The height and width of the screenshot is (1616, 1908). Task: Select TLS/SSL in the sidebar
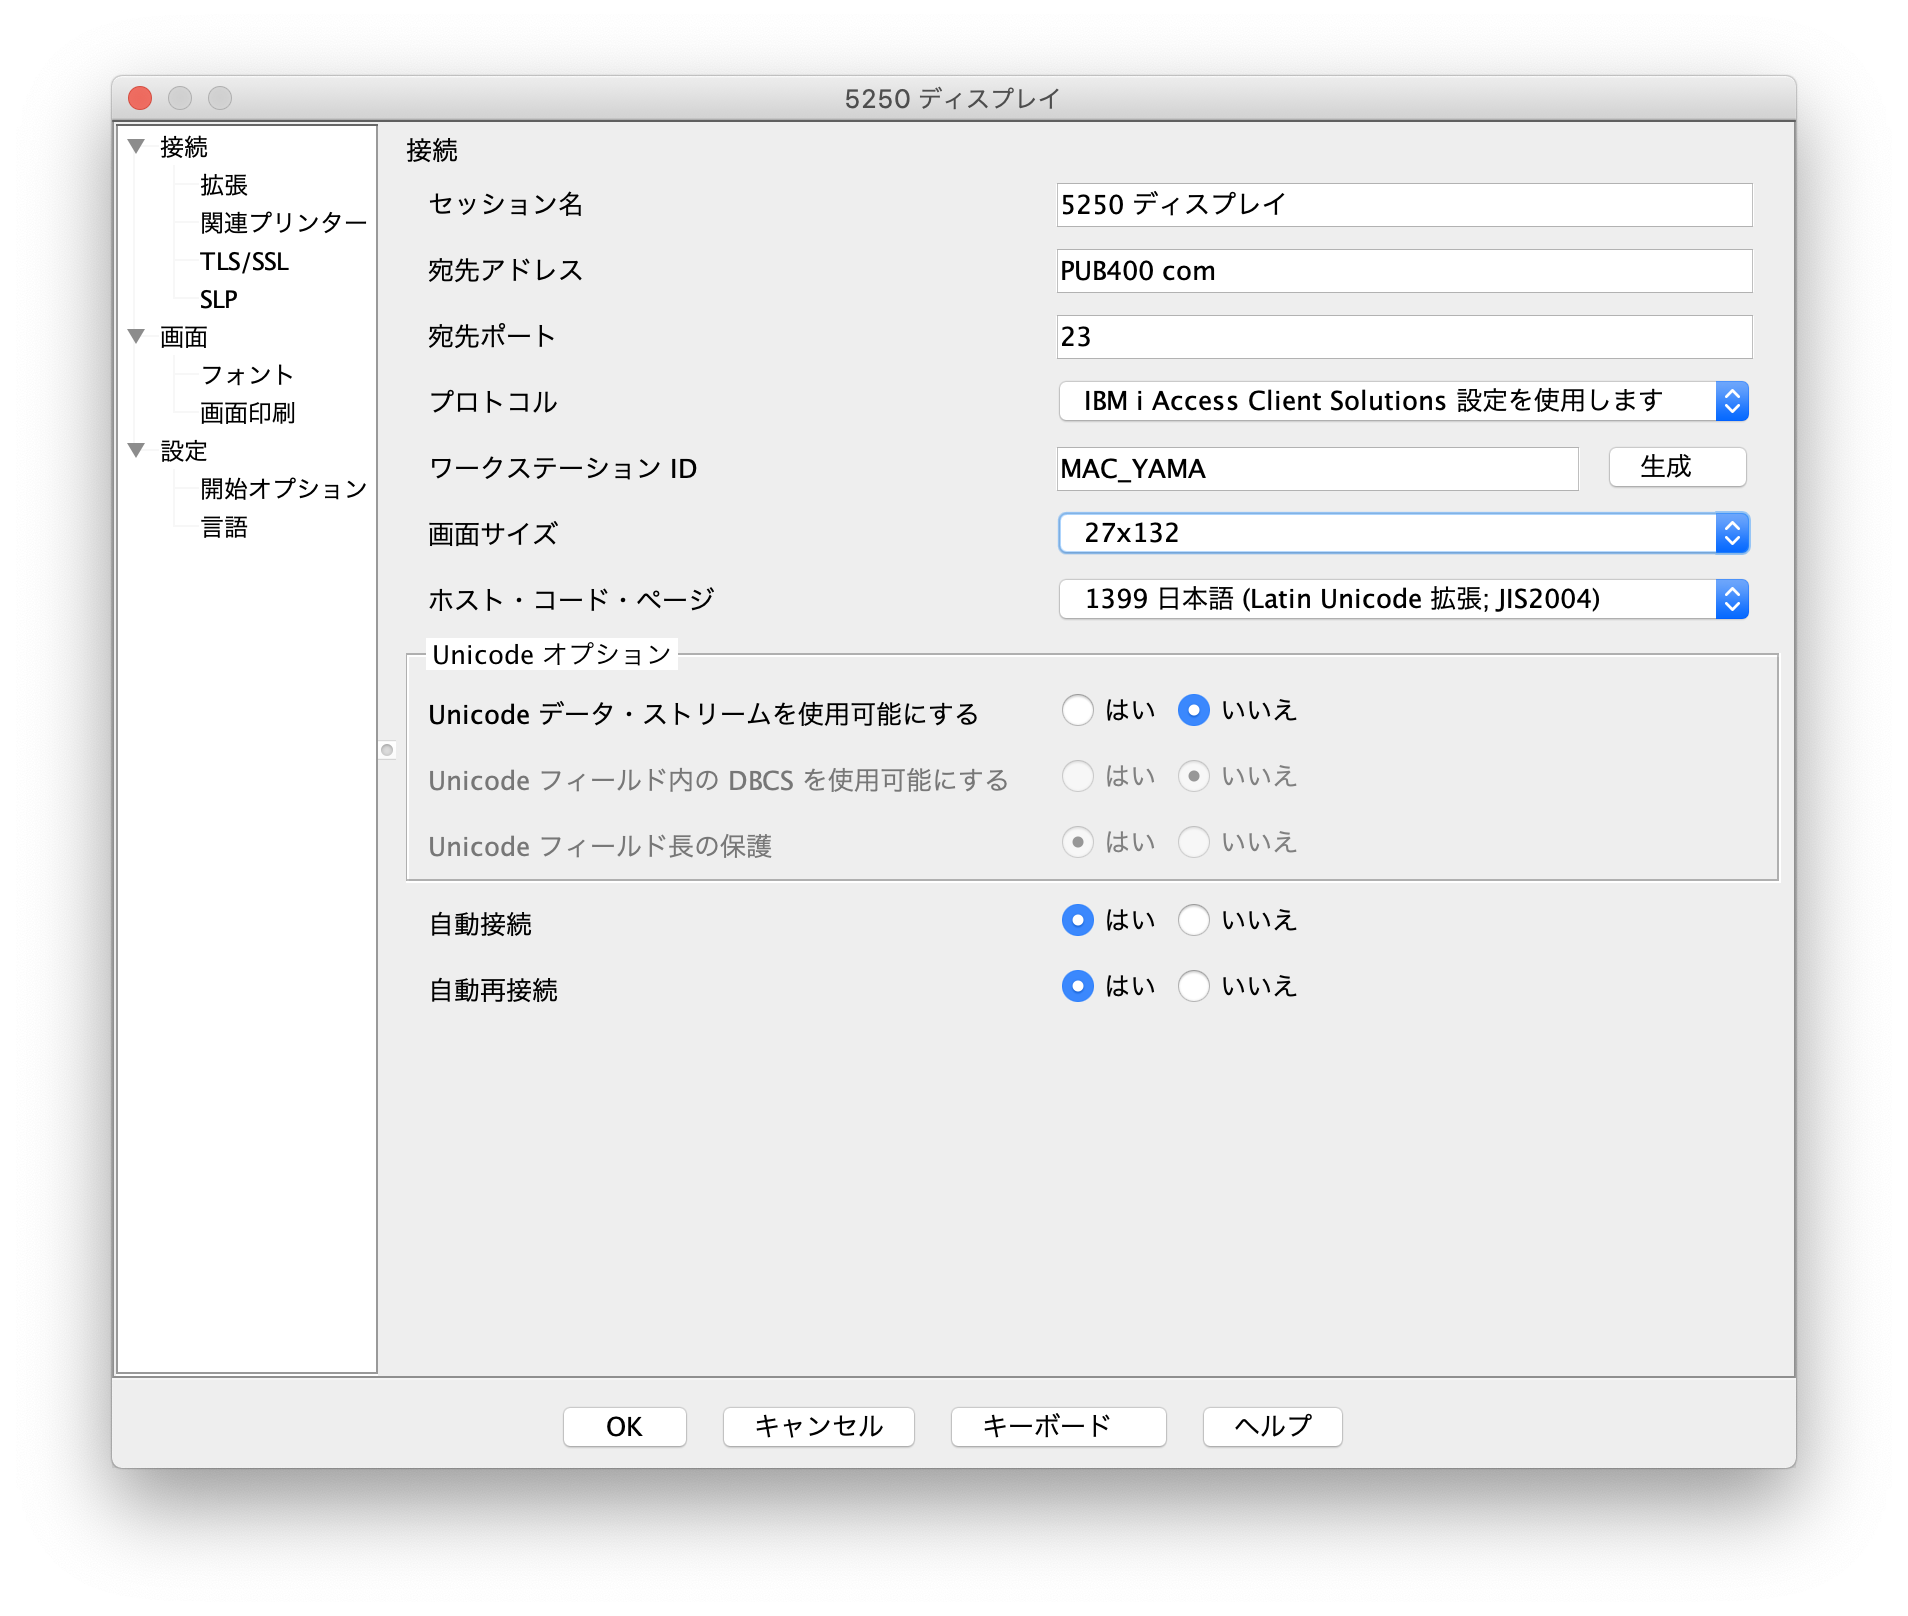[x=244, y=261]
